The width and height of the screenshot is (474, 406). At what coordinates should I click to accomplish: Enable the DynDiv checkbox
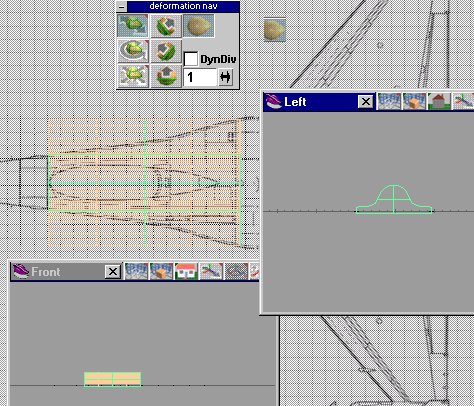pos(191,59)
